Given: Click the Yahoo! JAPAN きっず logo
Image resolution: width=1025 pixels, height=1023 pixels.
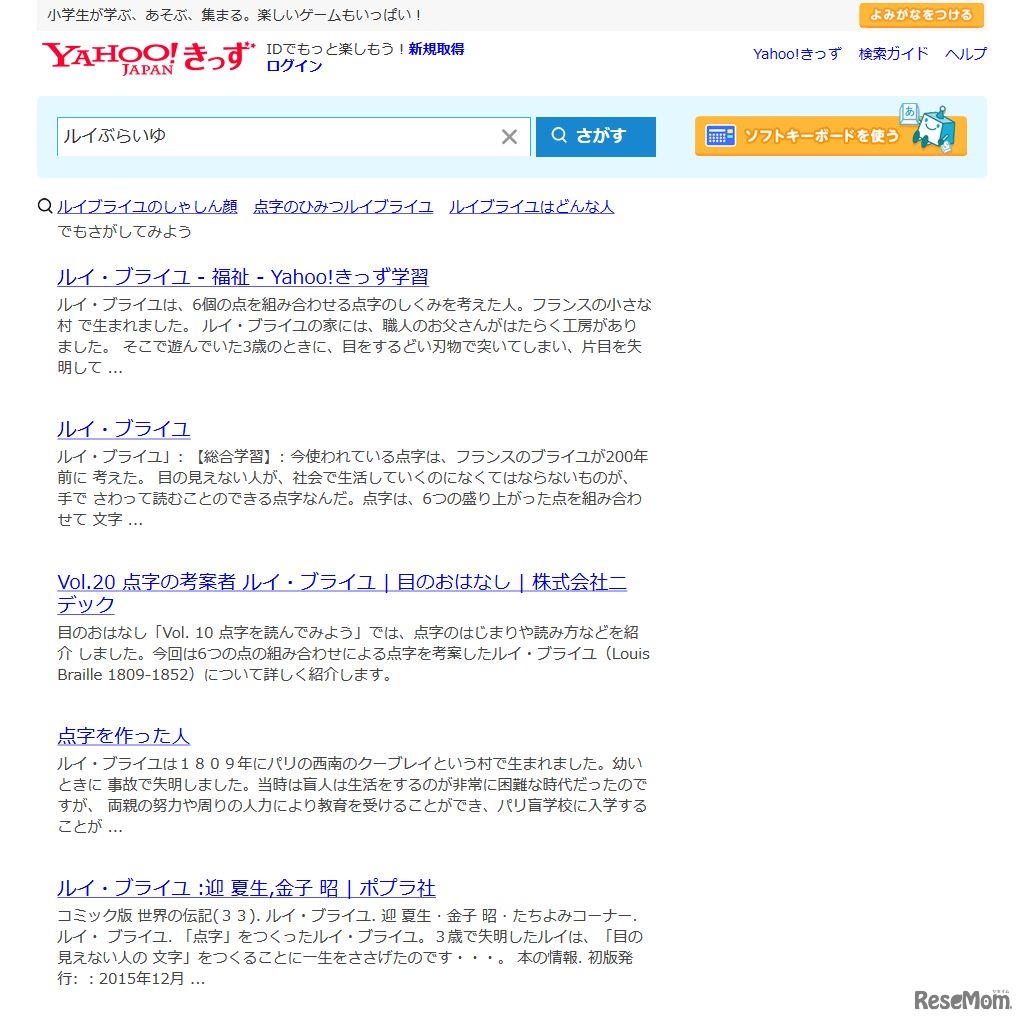Looking at the screenshot, I should [x=148, y=57].
